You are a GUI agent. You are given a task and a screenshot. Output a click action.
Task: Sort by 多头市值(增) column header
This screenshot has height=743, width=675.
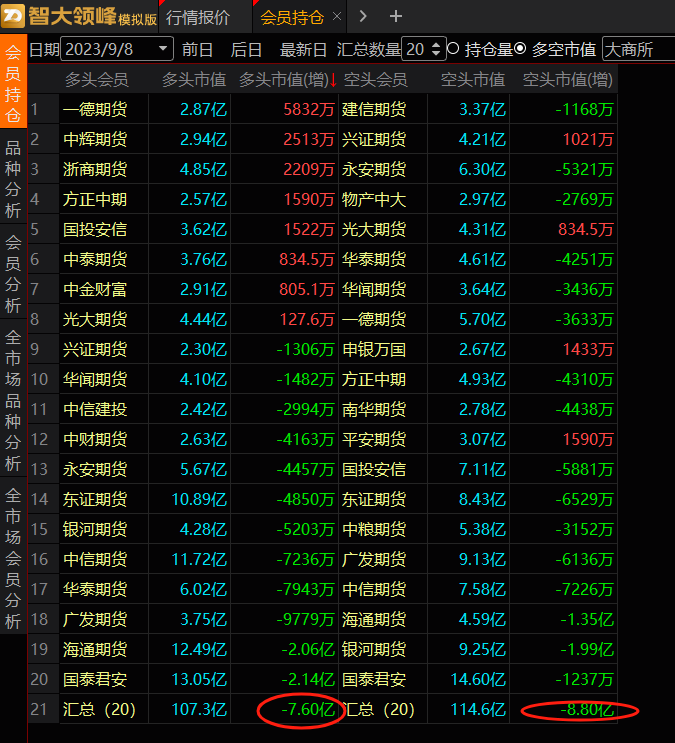283,80
